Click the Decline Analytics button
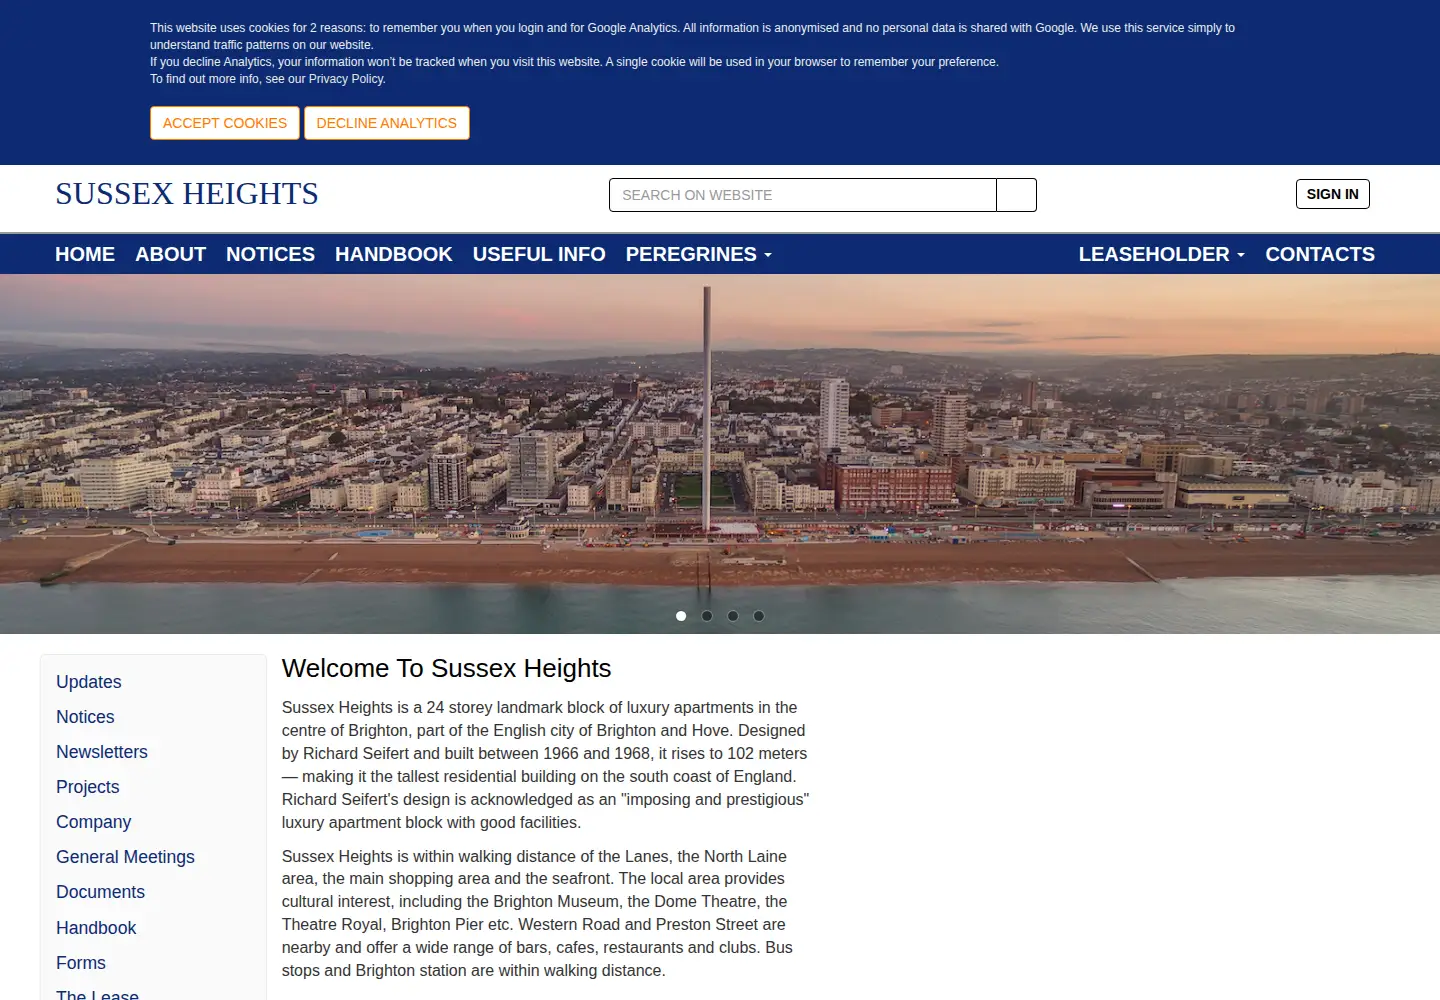The image size is (1440, 1000). [387, 123]
